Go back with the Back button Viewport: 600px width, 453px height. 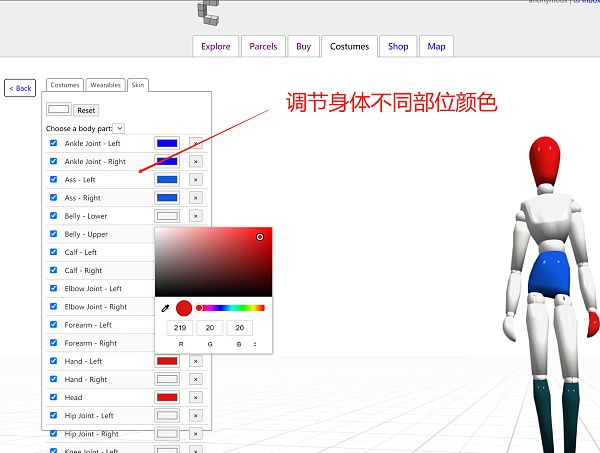(20, 88)
